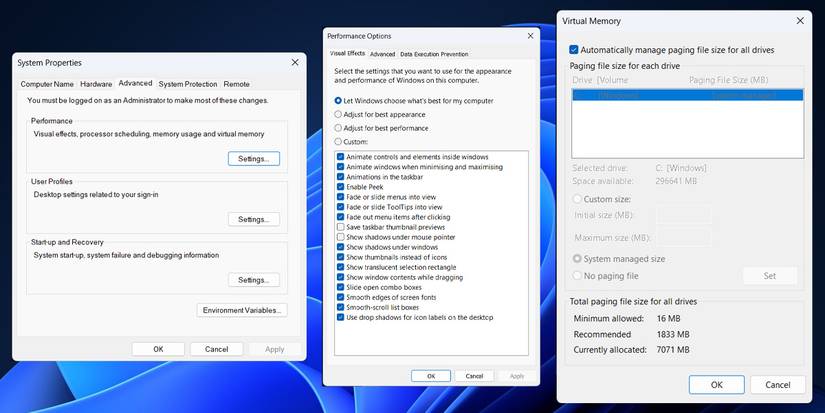This screenshot has width=825, height=413.
Task: Toggle Animations in the taskbar
Action: coord(340,177)
